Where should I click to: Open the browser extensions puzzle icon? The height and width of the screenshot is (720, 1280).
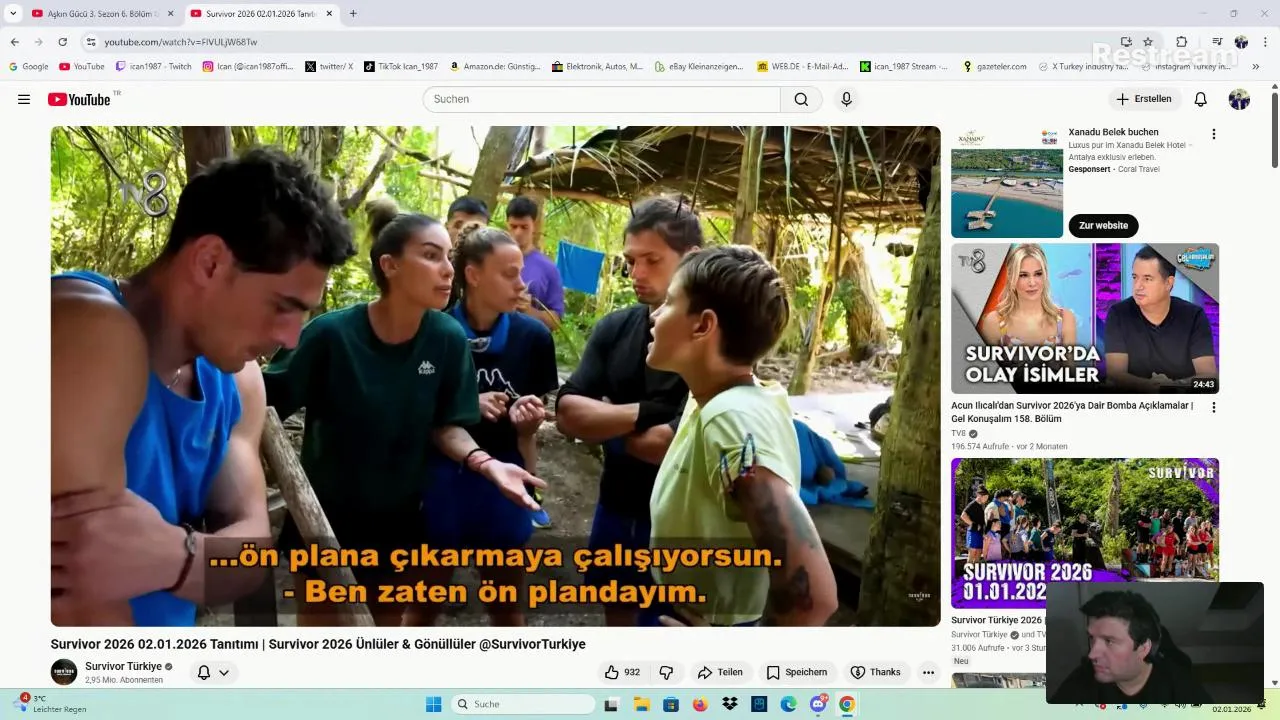[1181, 42]
